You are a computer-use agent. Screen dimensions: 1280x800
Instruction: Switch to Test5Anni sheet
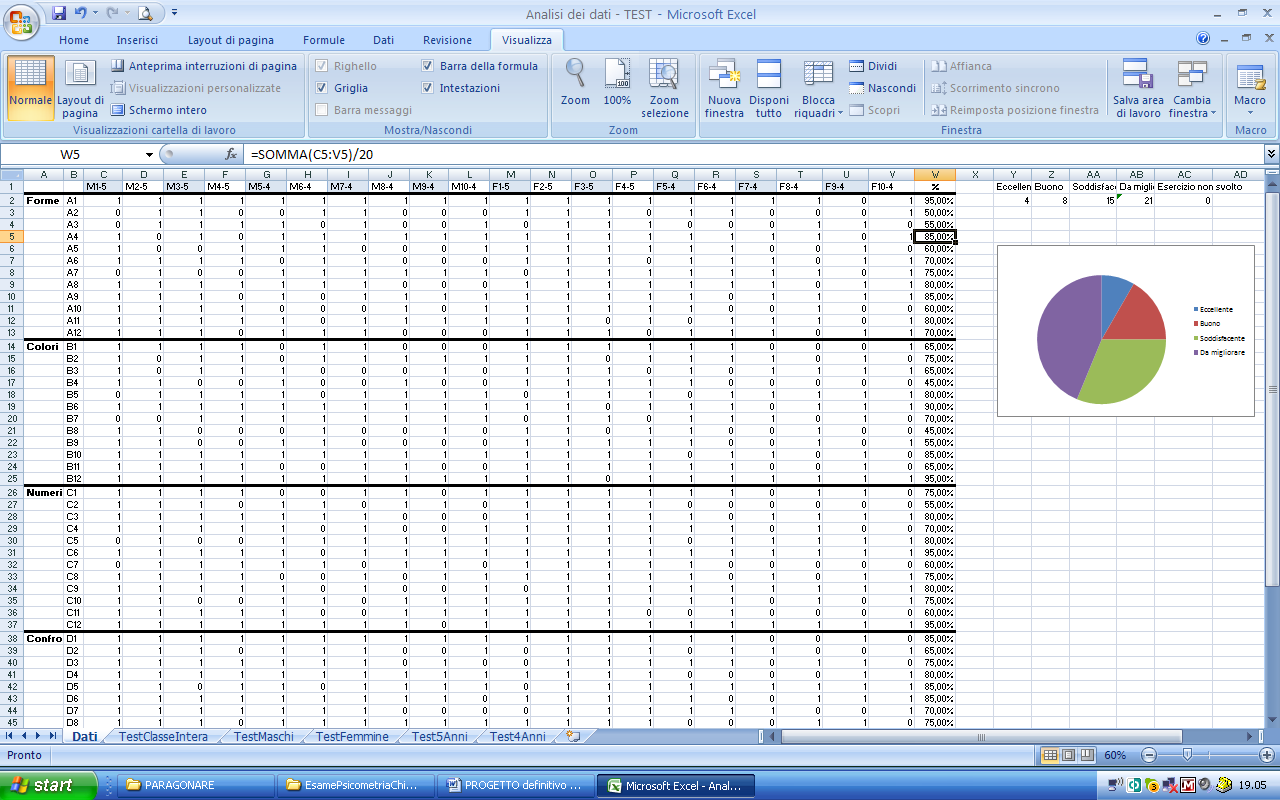(x=438, y=736)
